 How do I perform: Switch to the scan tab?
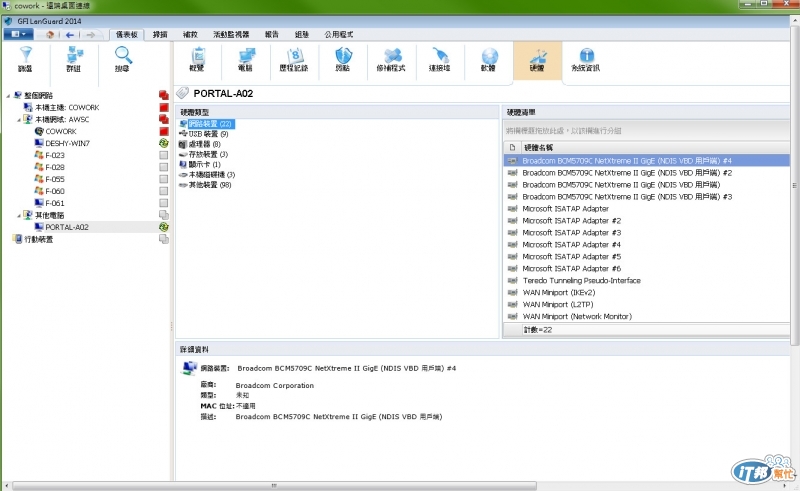click(160, 34)
